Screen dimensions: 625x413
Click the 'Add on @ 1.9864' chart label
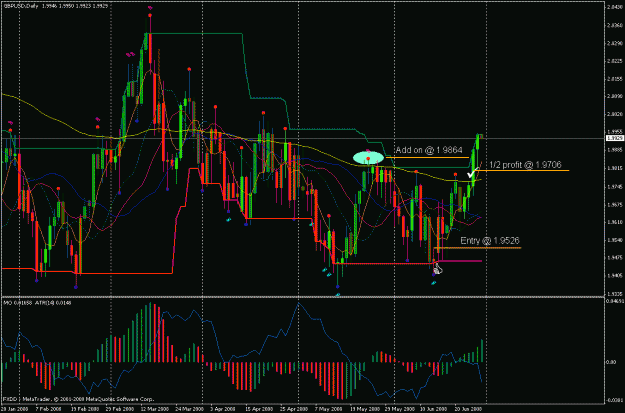tap(429, 150)
